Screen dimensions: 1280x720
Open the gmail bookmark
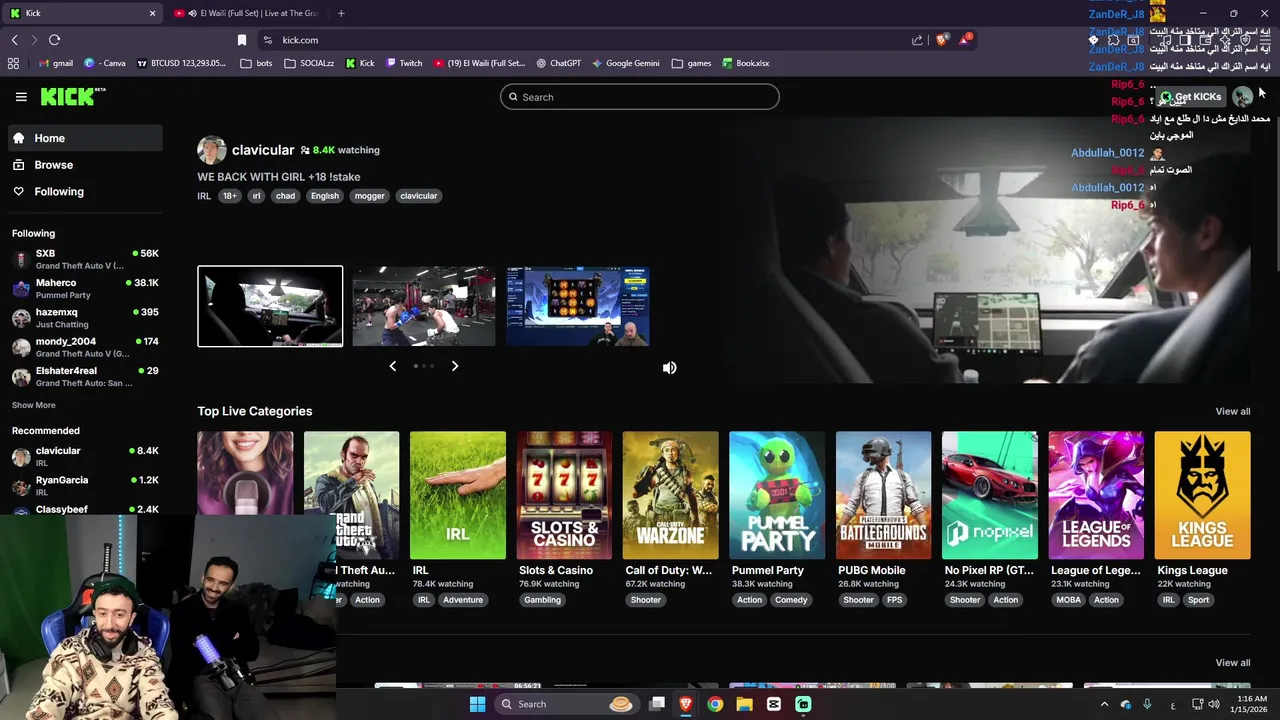coord(55,63)
